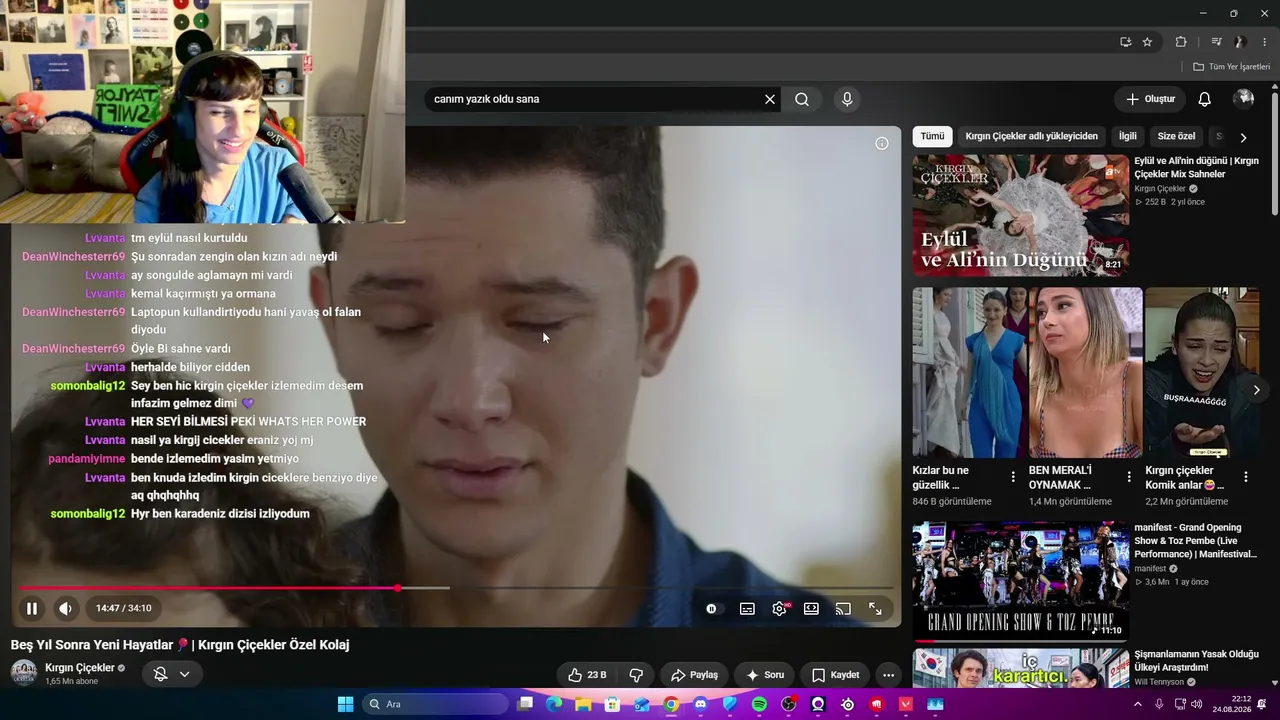Open Microsoft Edge from taskbar
The width and height of the screenshot is (1280, 720).
click(x=554, y=704)
